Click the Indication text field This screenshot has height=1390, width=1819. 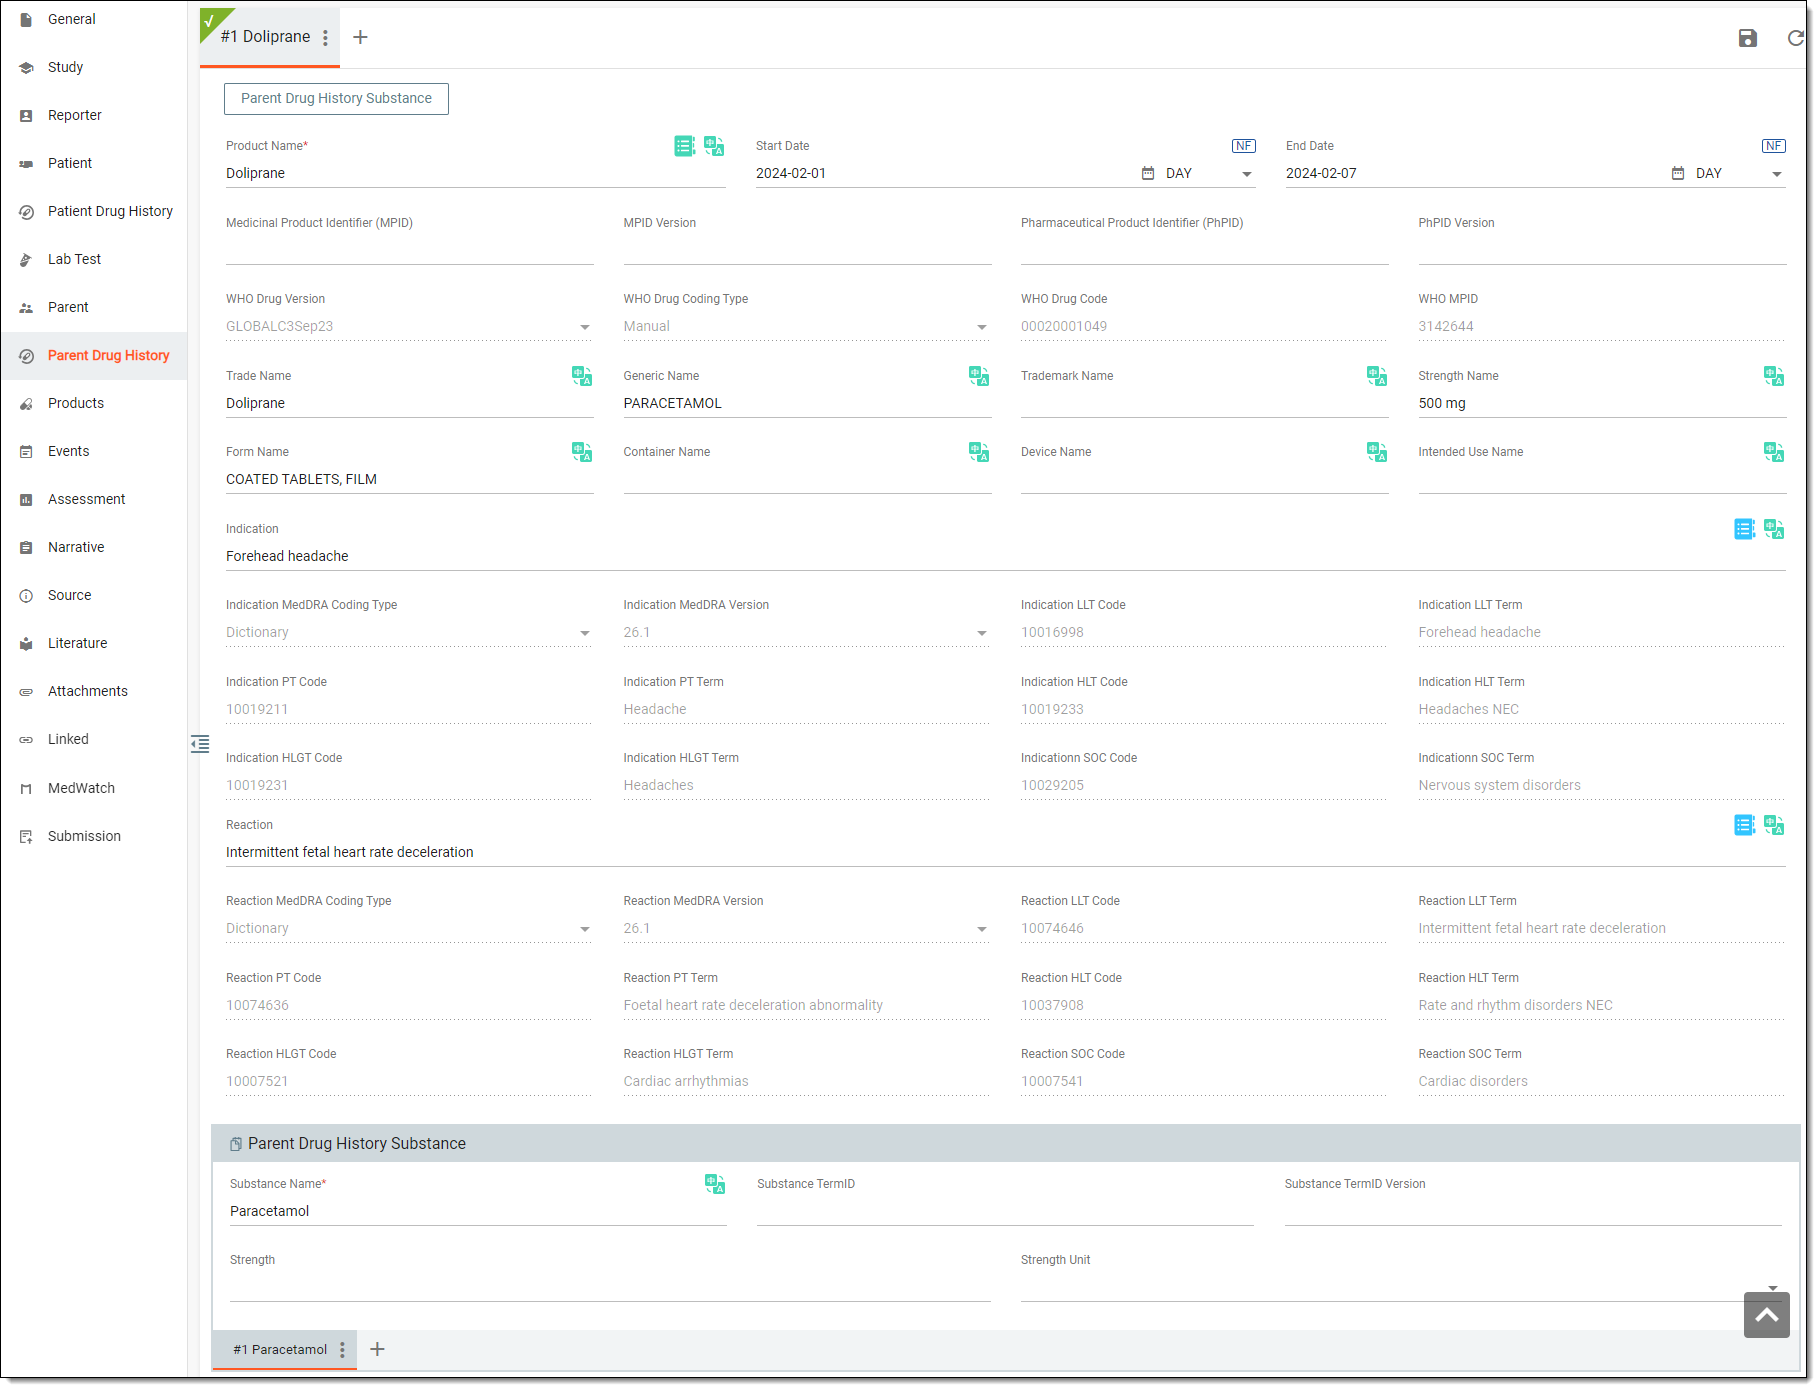(x=1005, y=557)
